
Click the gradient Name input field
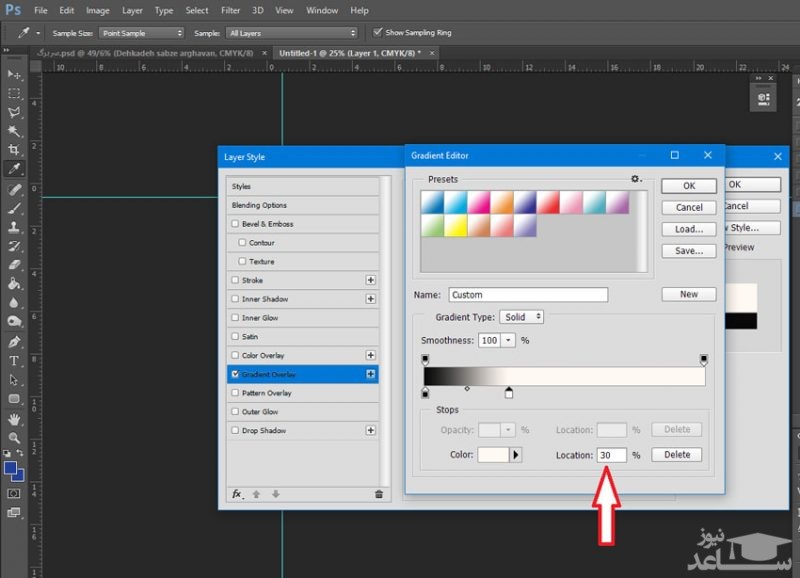(x=527, y=295)
